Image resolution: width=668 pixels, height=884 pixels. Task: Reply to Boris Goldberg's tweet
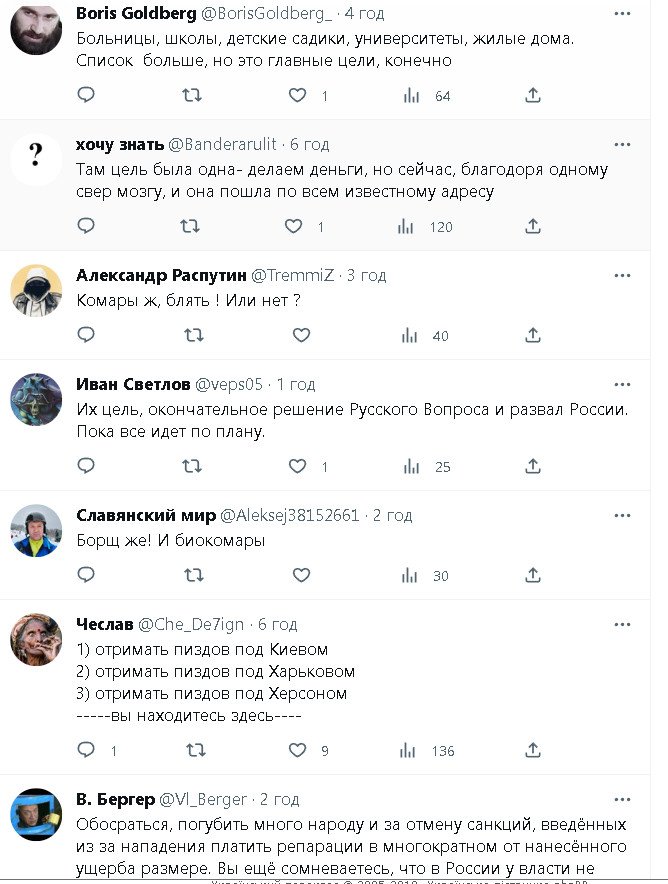[x=86, y=95]
